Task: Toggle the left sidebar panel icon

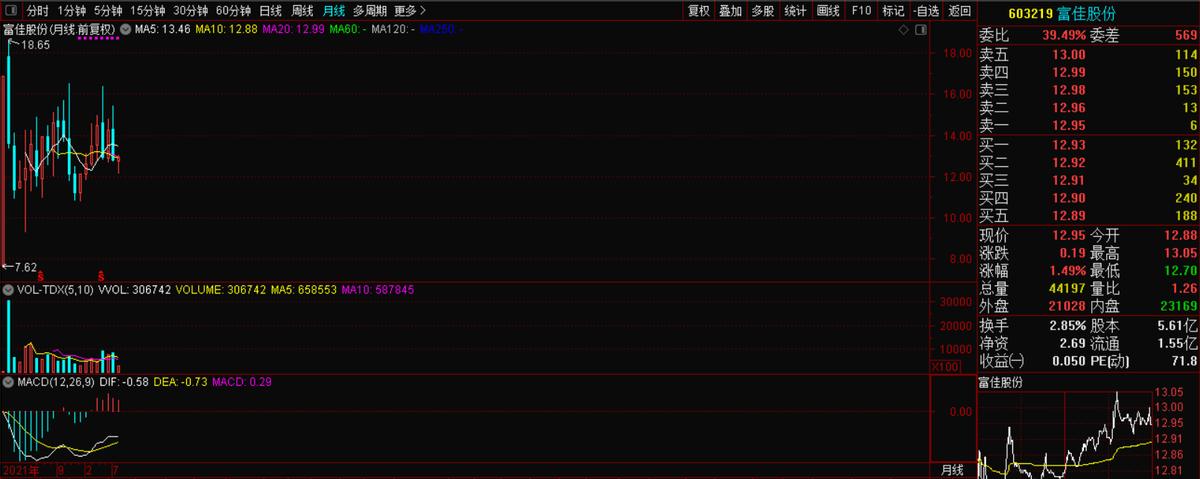Action: [x=9, y=11]
